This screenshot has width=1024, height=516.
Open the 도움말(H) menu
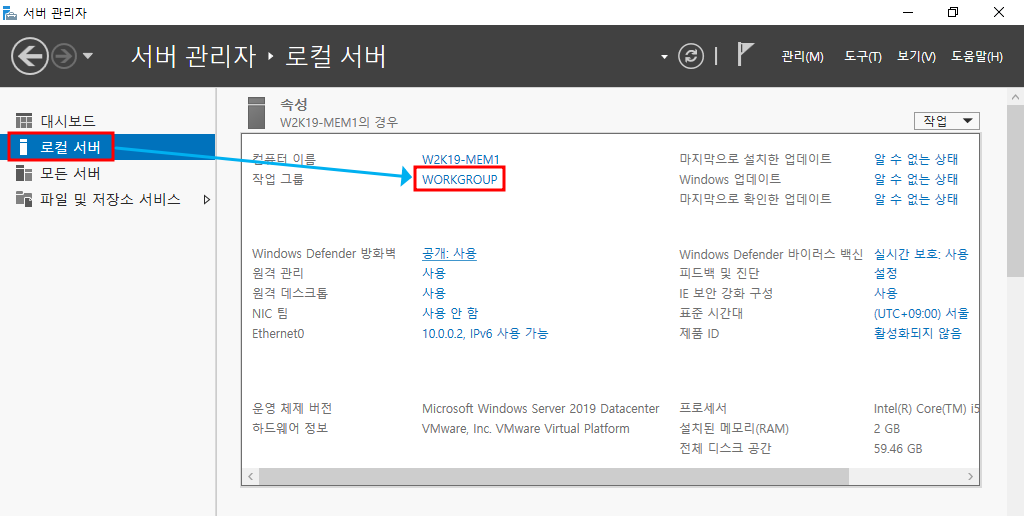(x=977, y=57)
